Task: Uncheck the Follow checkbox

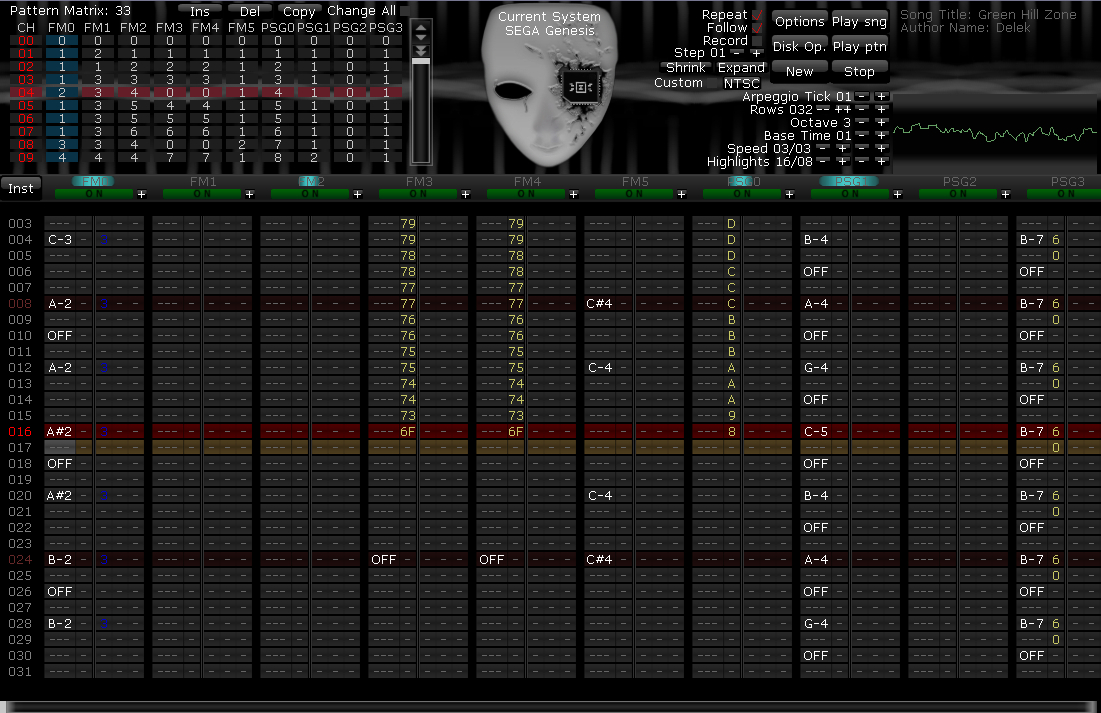Action: (756, 28)
